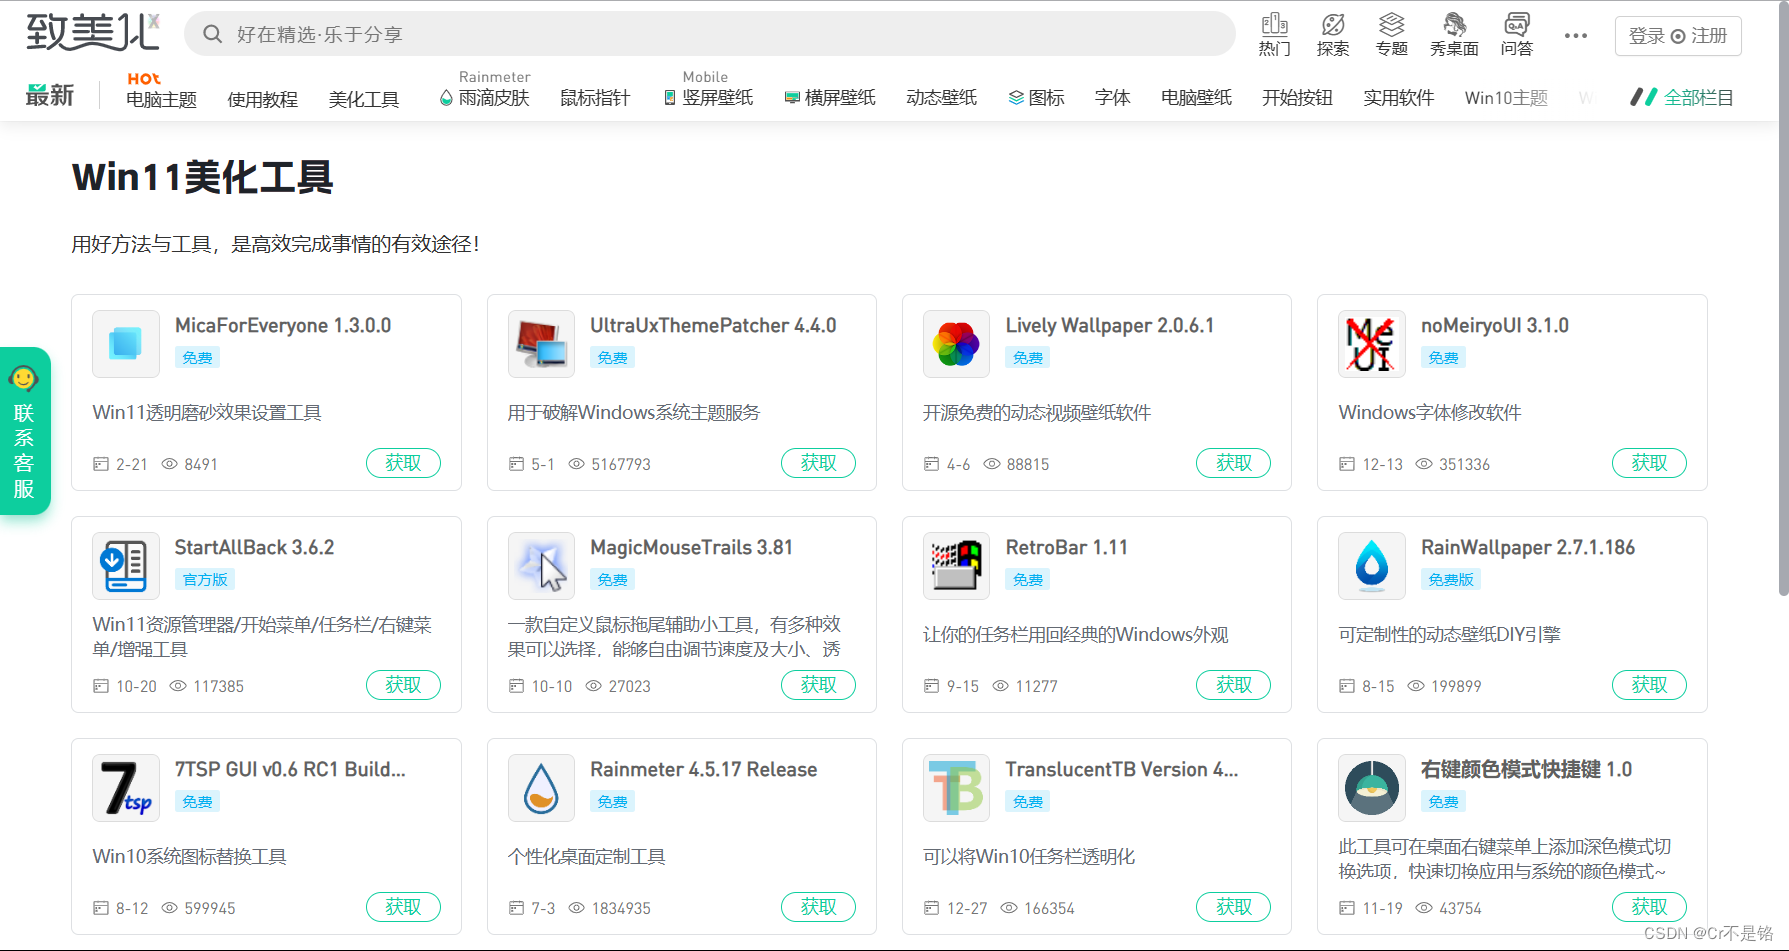1789x951 pixels.
Task: Click 获取 for TranslucentTB
Action: pos(1233,907)
